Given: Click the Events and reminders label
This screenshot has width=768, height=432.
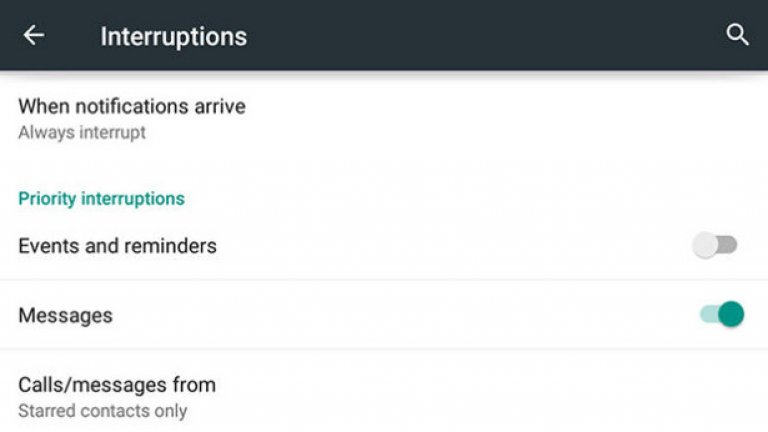Looking at the screenshot, I should (117, 245).
